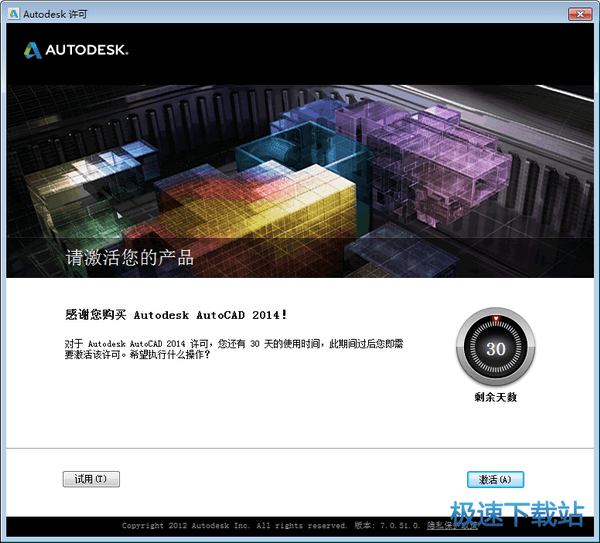Click the 请激活您的产品 banner heading

coord(129,257)
